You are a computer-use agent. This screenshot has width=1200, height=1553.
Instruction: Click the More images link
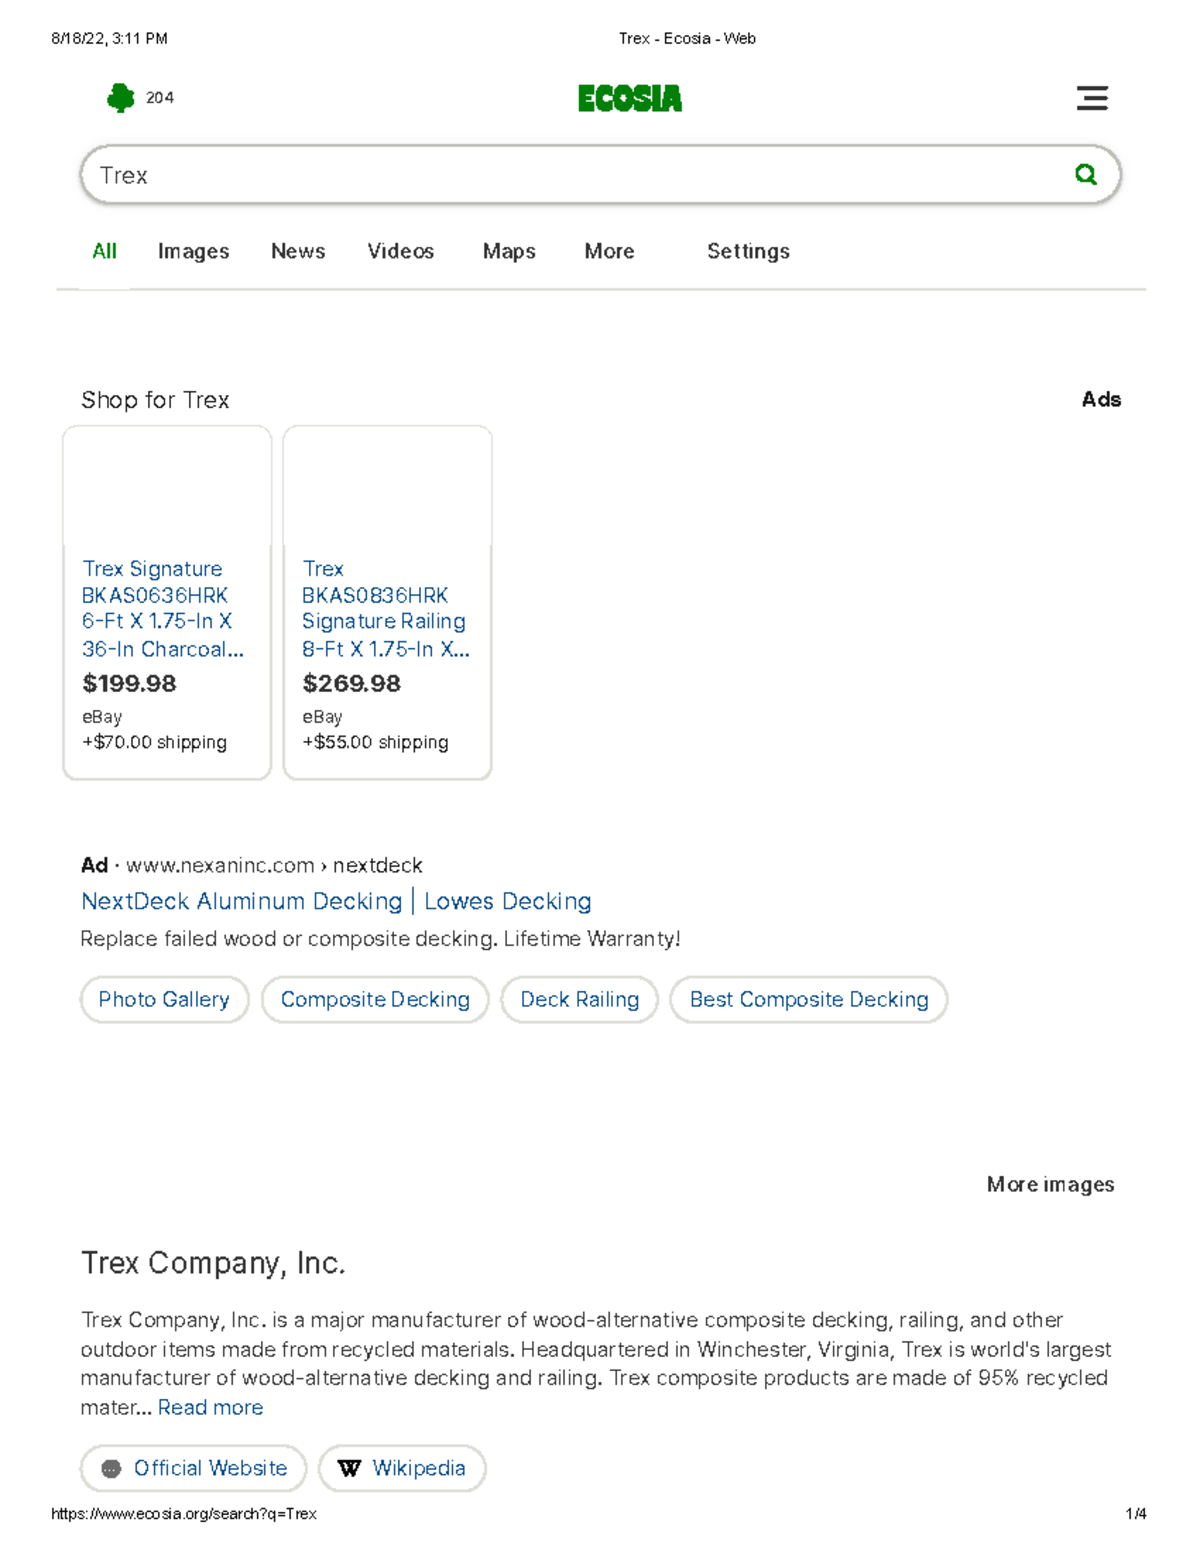[1049, 1184]
